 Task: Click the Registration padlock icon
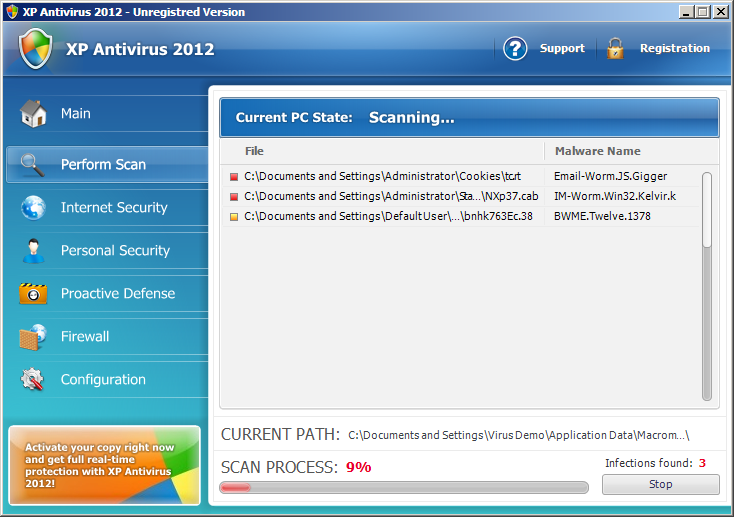point(615,48)
